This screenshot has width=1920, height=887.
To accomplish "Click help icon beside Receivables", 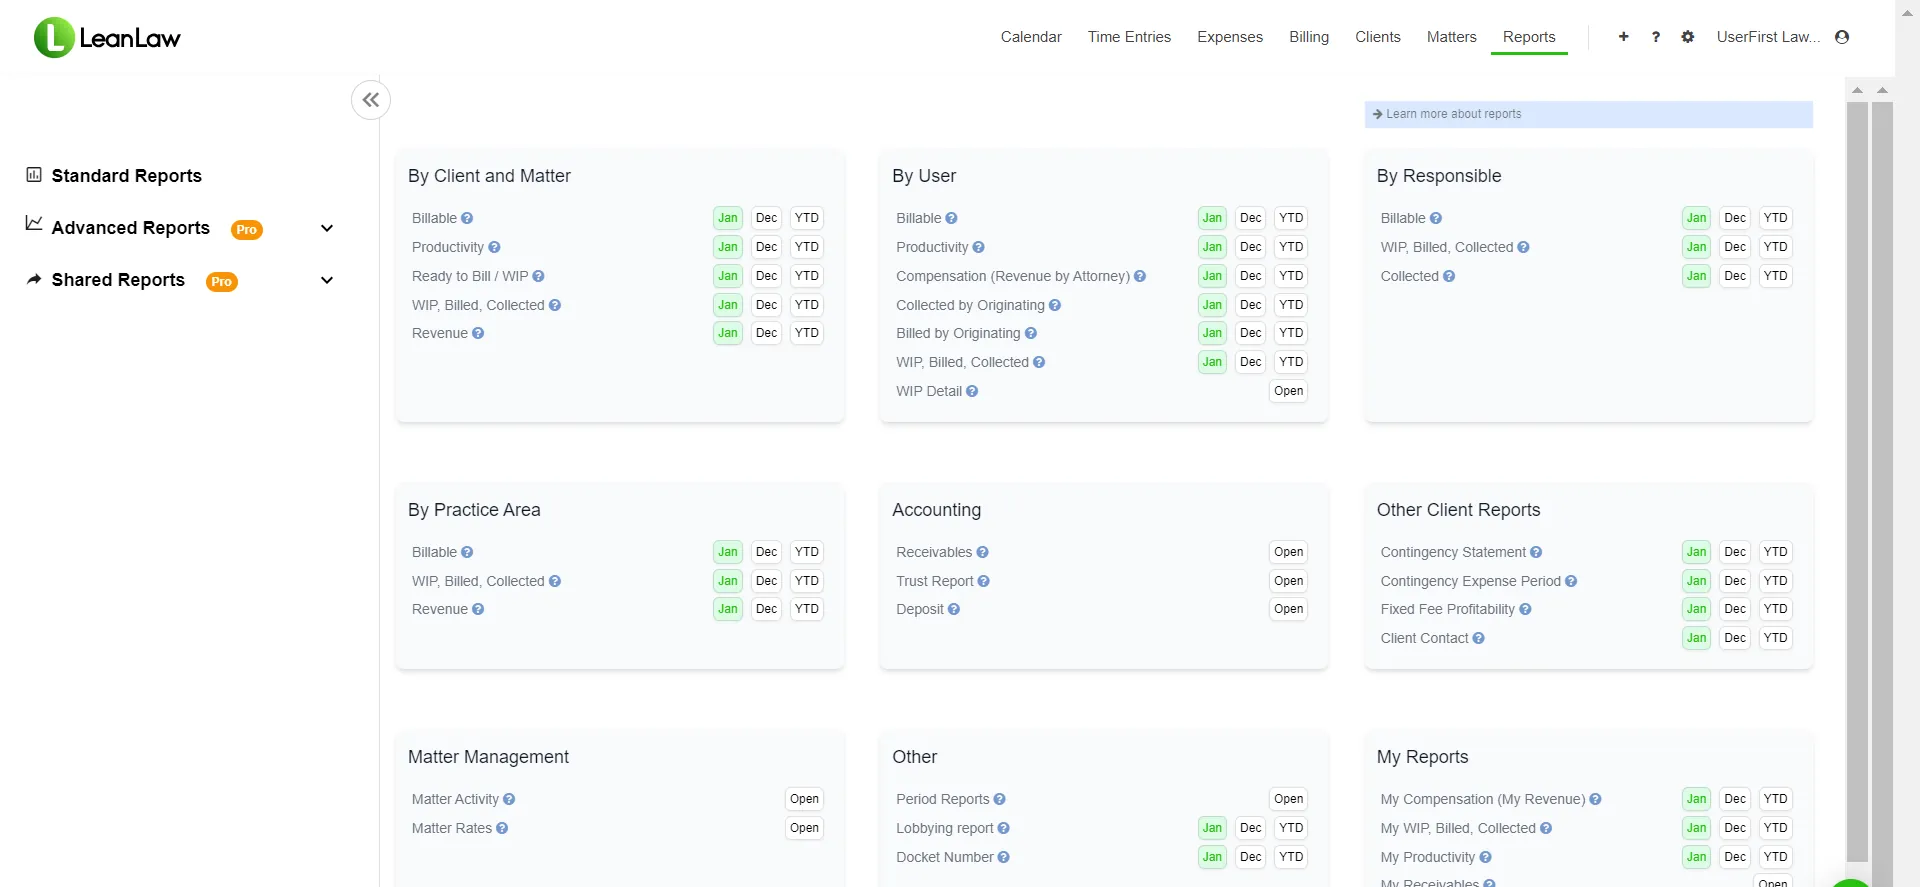I will pyautogui.click(x=982, y=552).
